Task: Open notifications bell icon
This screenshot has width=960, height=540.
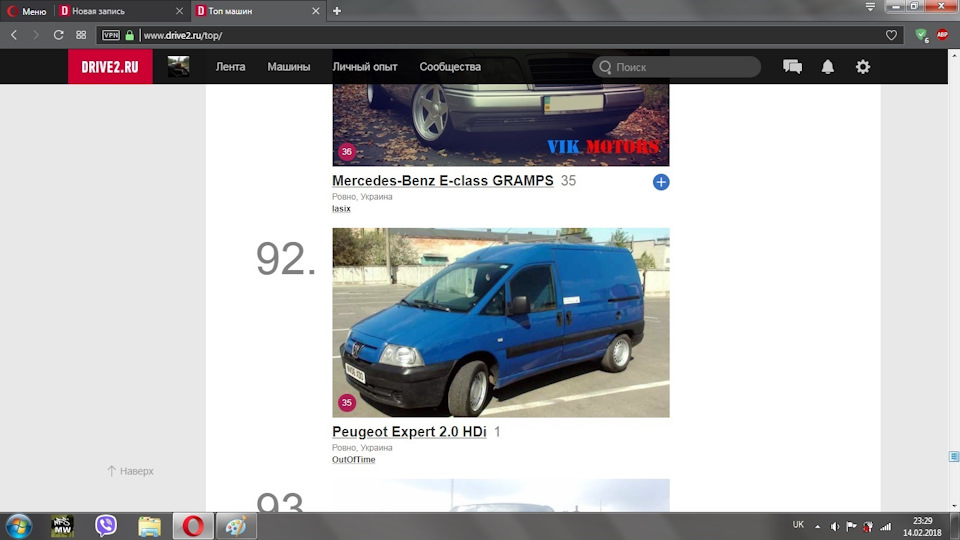Action: click(x=828, y=67)
